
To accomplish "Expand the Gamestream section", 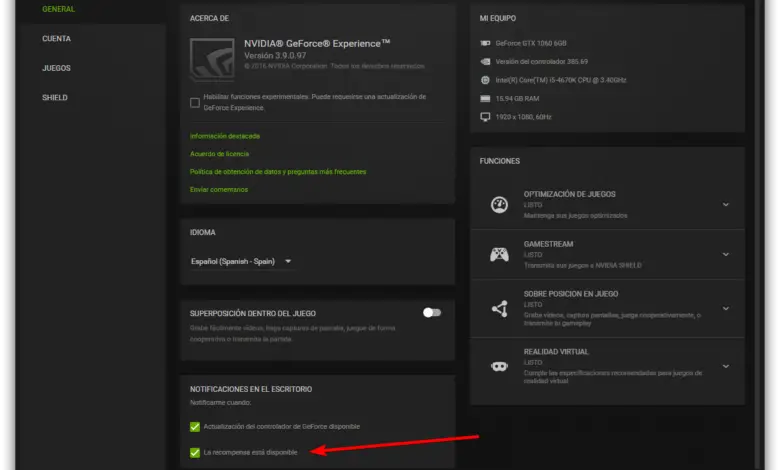I will click(726, 254).
